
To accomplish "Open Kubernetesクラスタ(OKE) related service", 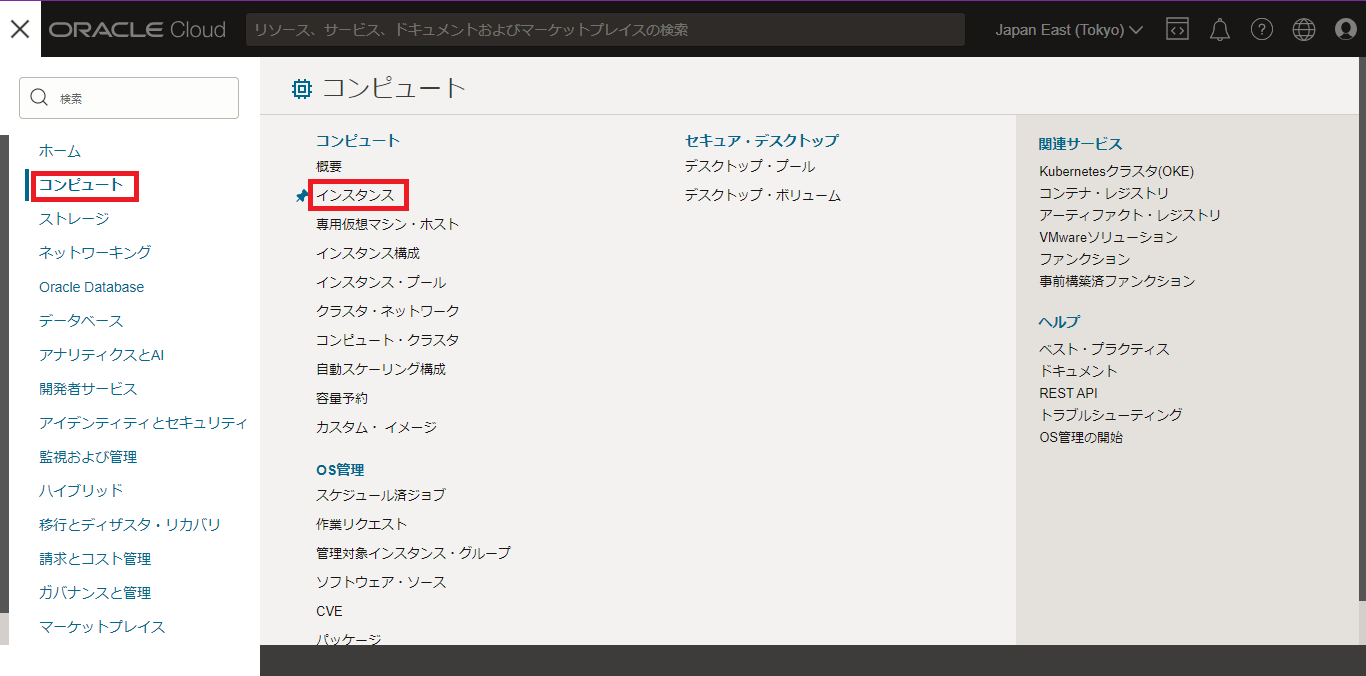I will 1116,171.
